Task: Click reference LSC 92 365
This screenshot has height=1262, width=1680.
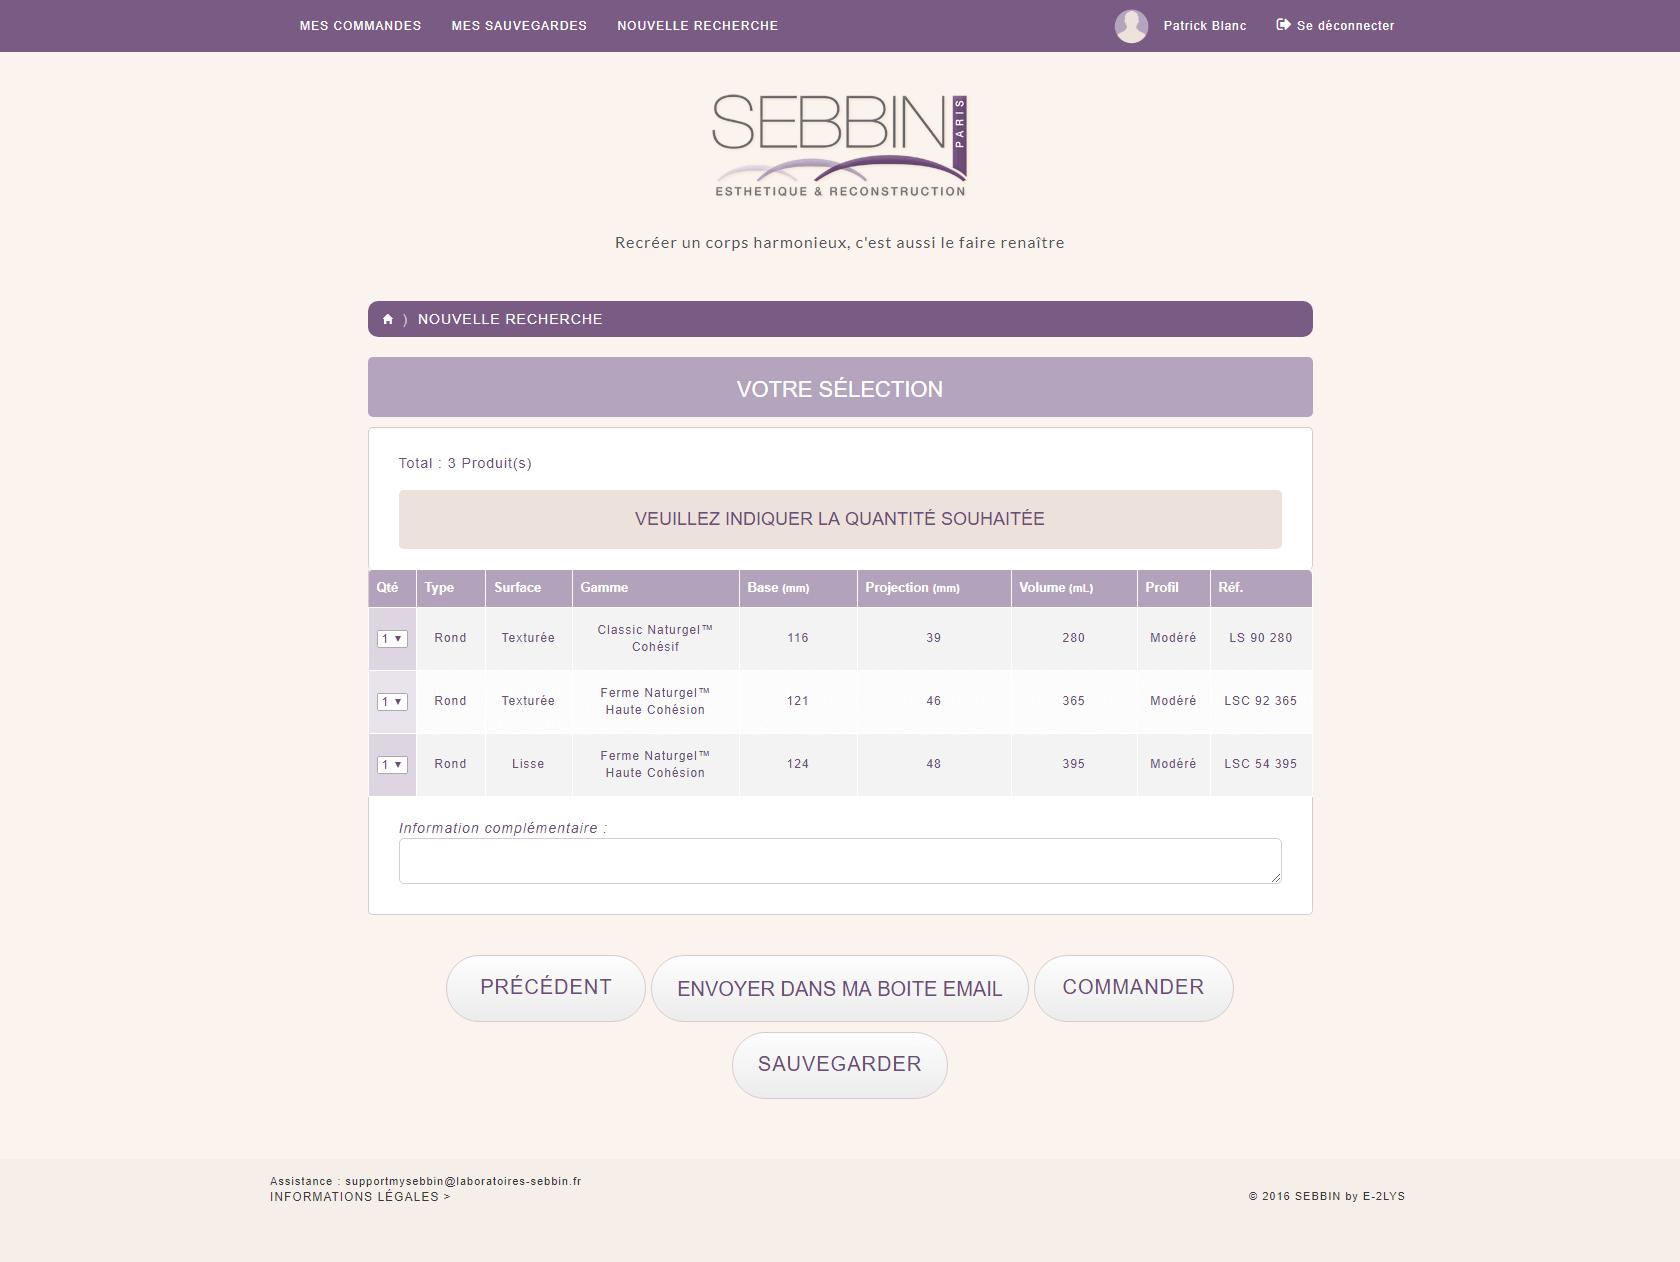Action: (1261, 701)
